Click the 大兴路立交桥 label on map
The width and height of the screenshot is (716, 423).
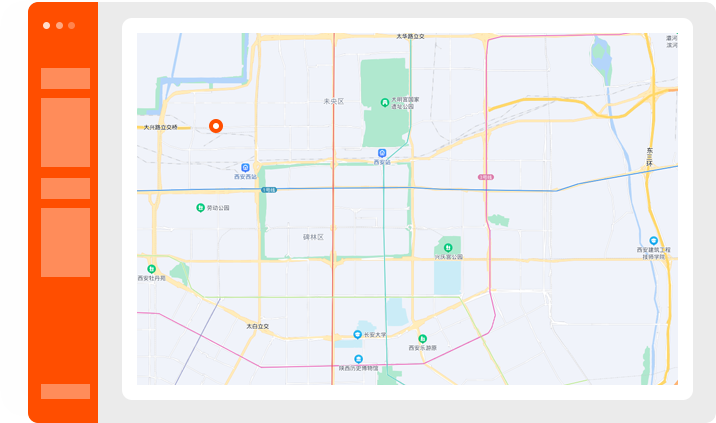160,127
